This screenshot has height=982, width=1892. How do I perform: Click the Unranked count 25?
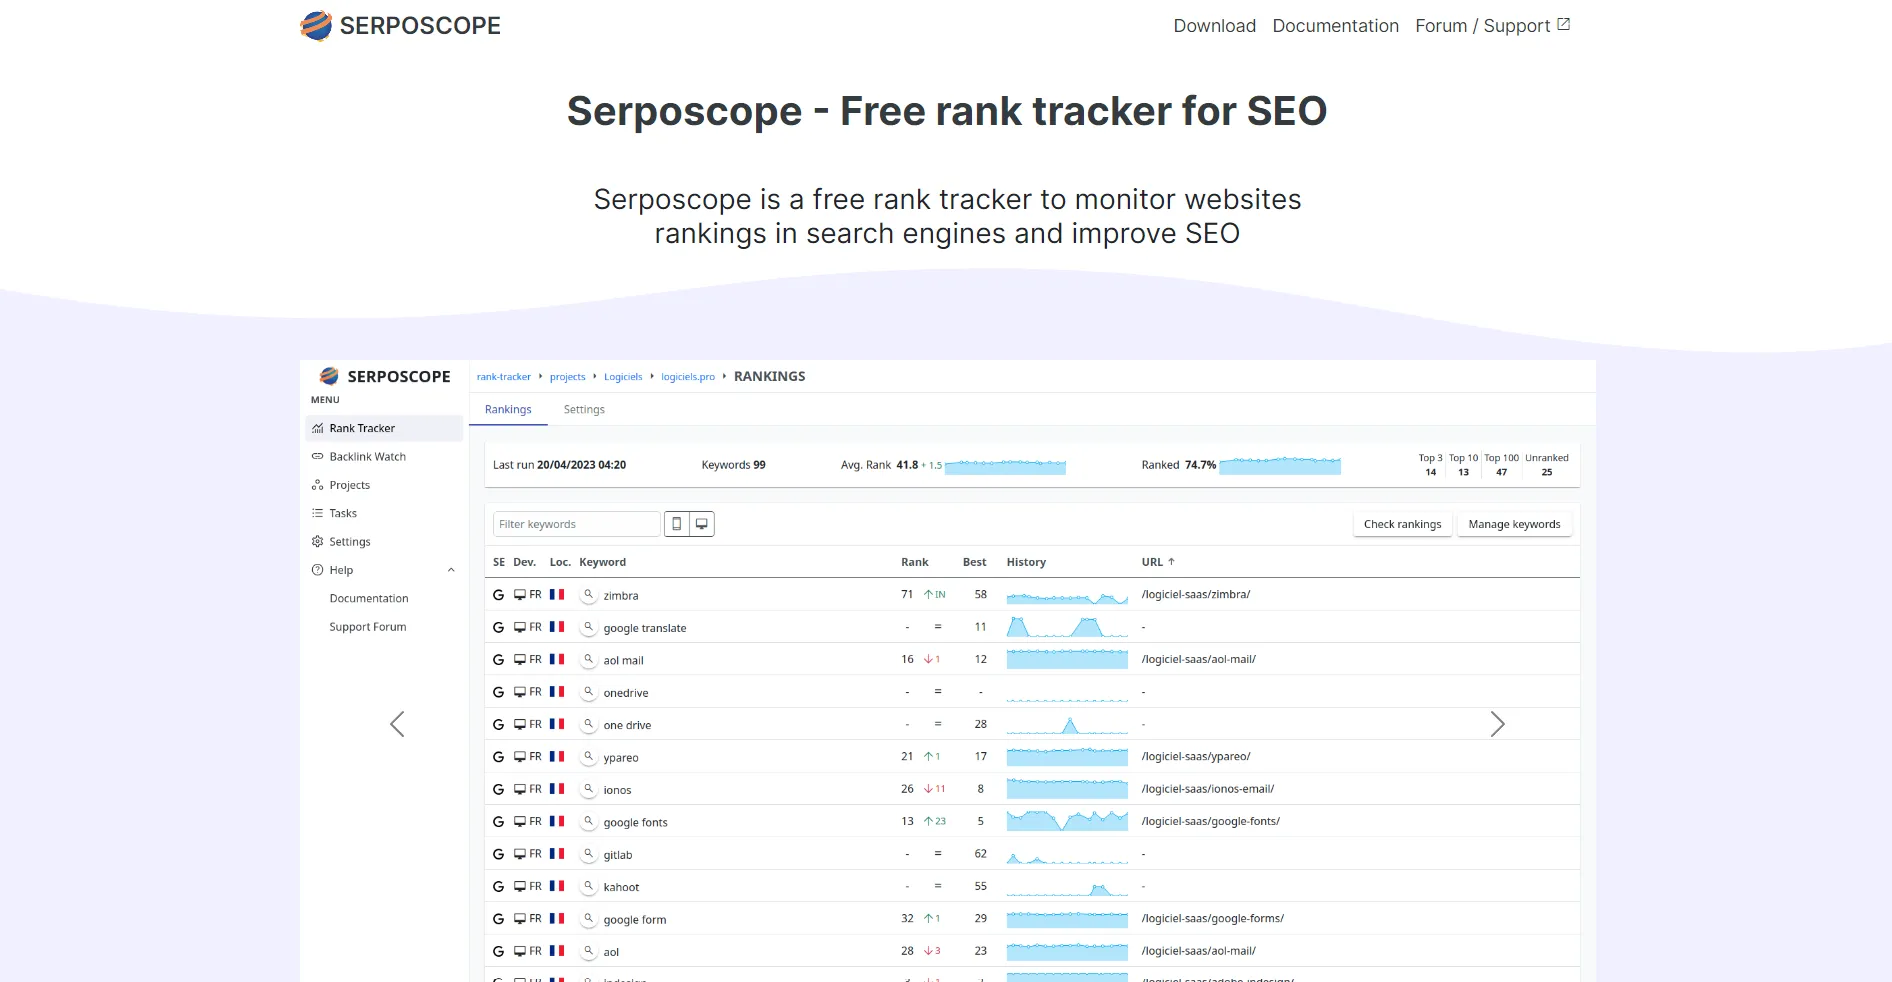[1547, 472]
